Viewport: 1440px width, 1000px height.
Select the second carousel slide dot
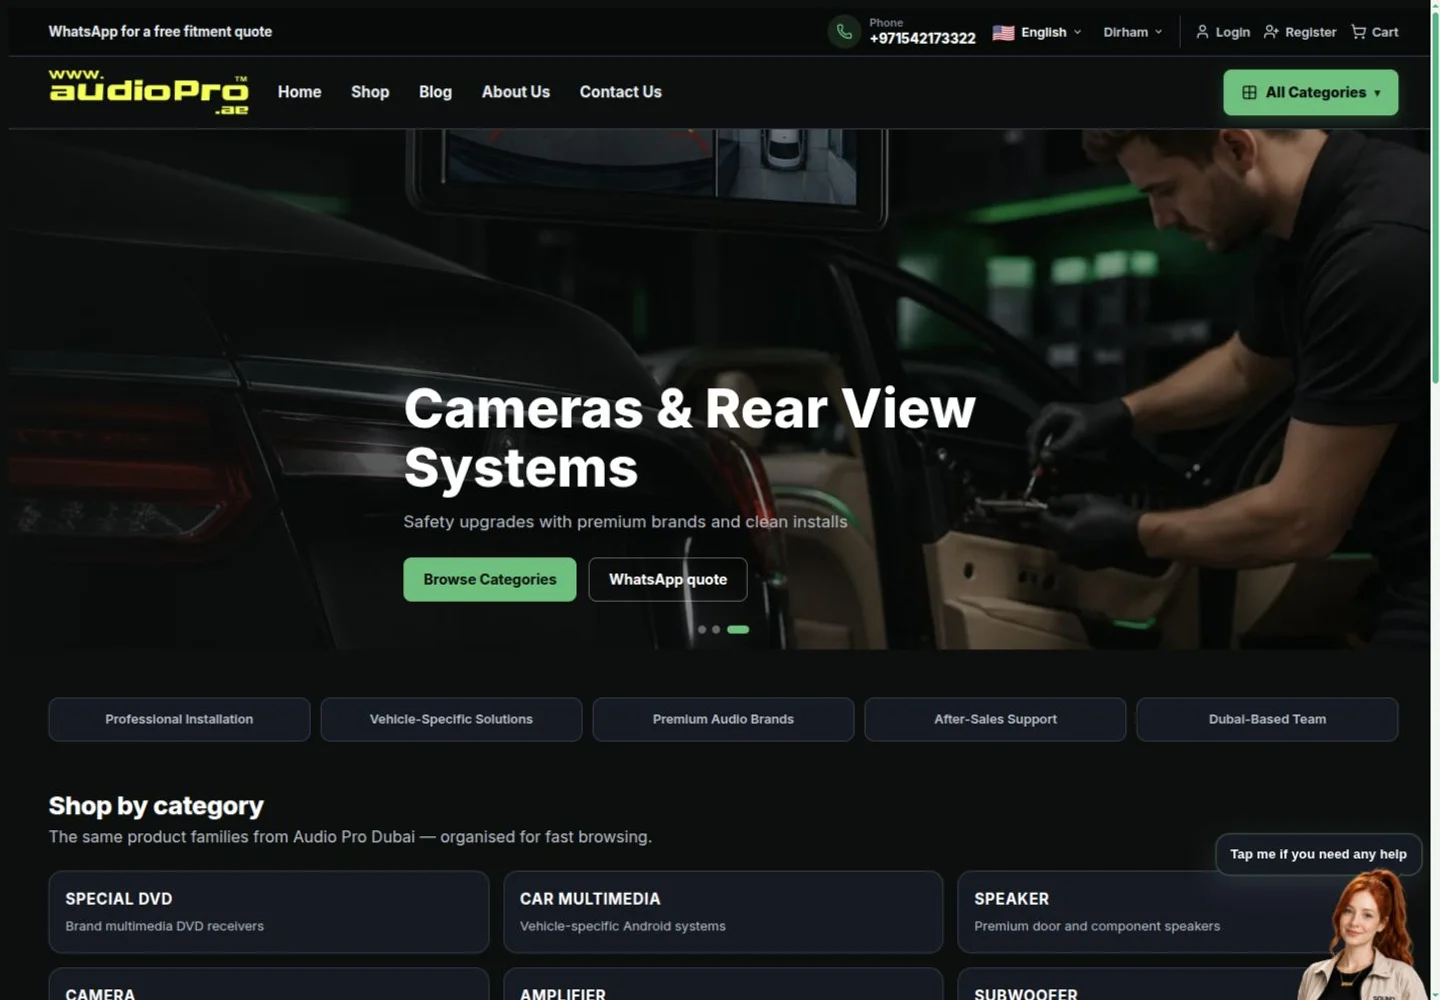pos(716,629)
